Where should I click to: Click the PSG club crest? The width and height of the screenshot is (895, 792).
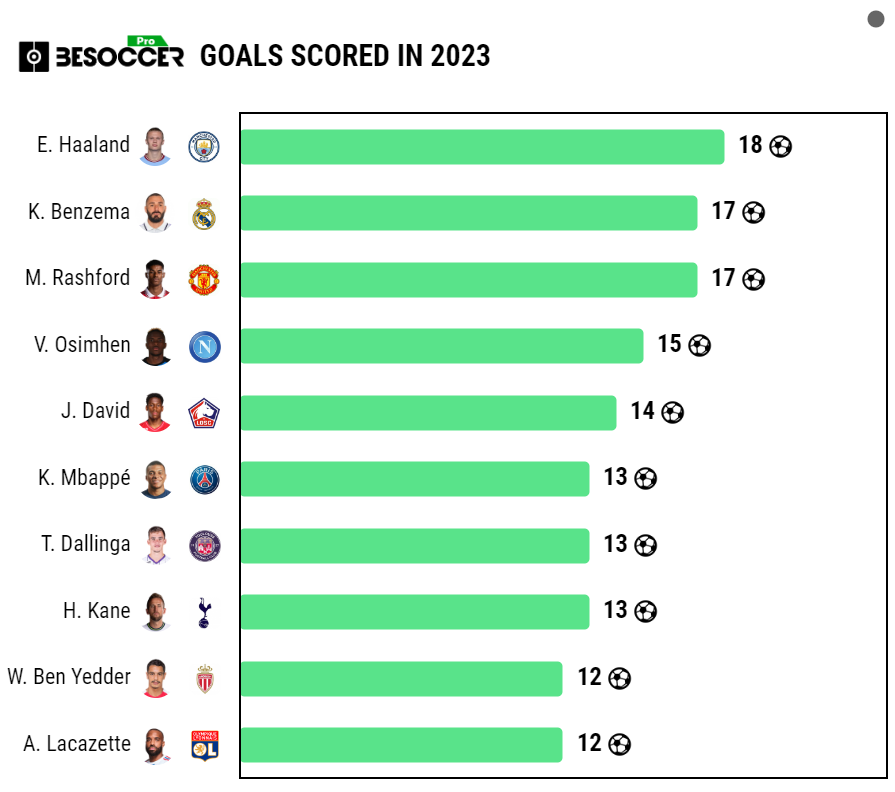(x=204, y=479)
